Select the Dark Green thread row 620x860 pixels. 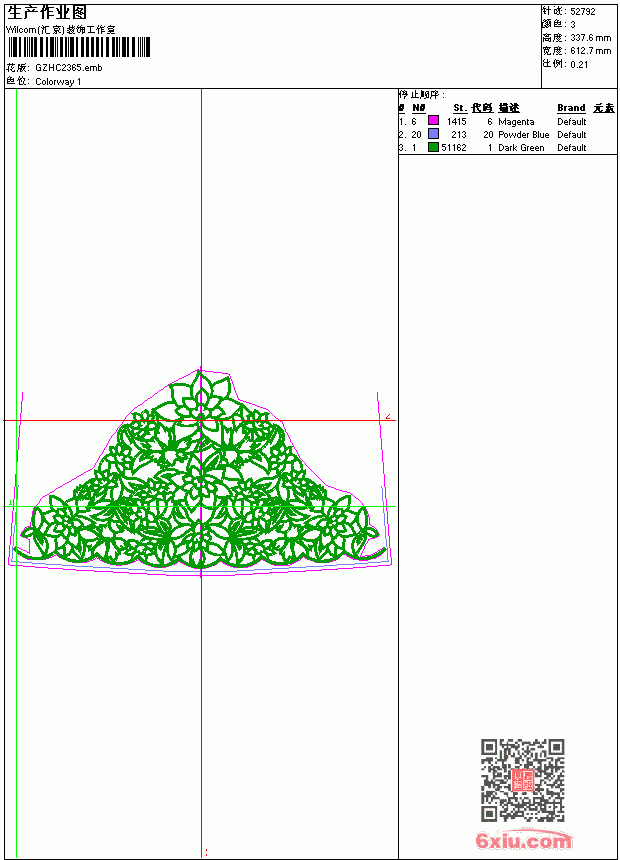coord(508,148)
